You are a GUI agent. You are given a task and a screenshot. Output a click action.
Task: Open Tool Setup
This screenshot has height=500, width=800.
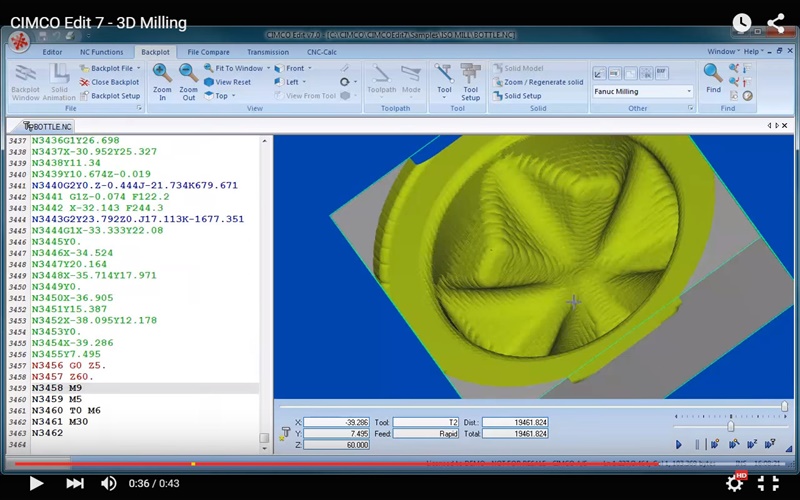[470, 82]
